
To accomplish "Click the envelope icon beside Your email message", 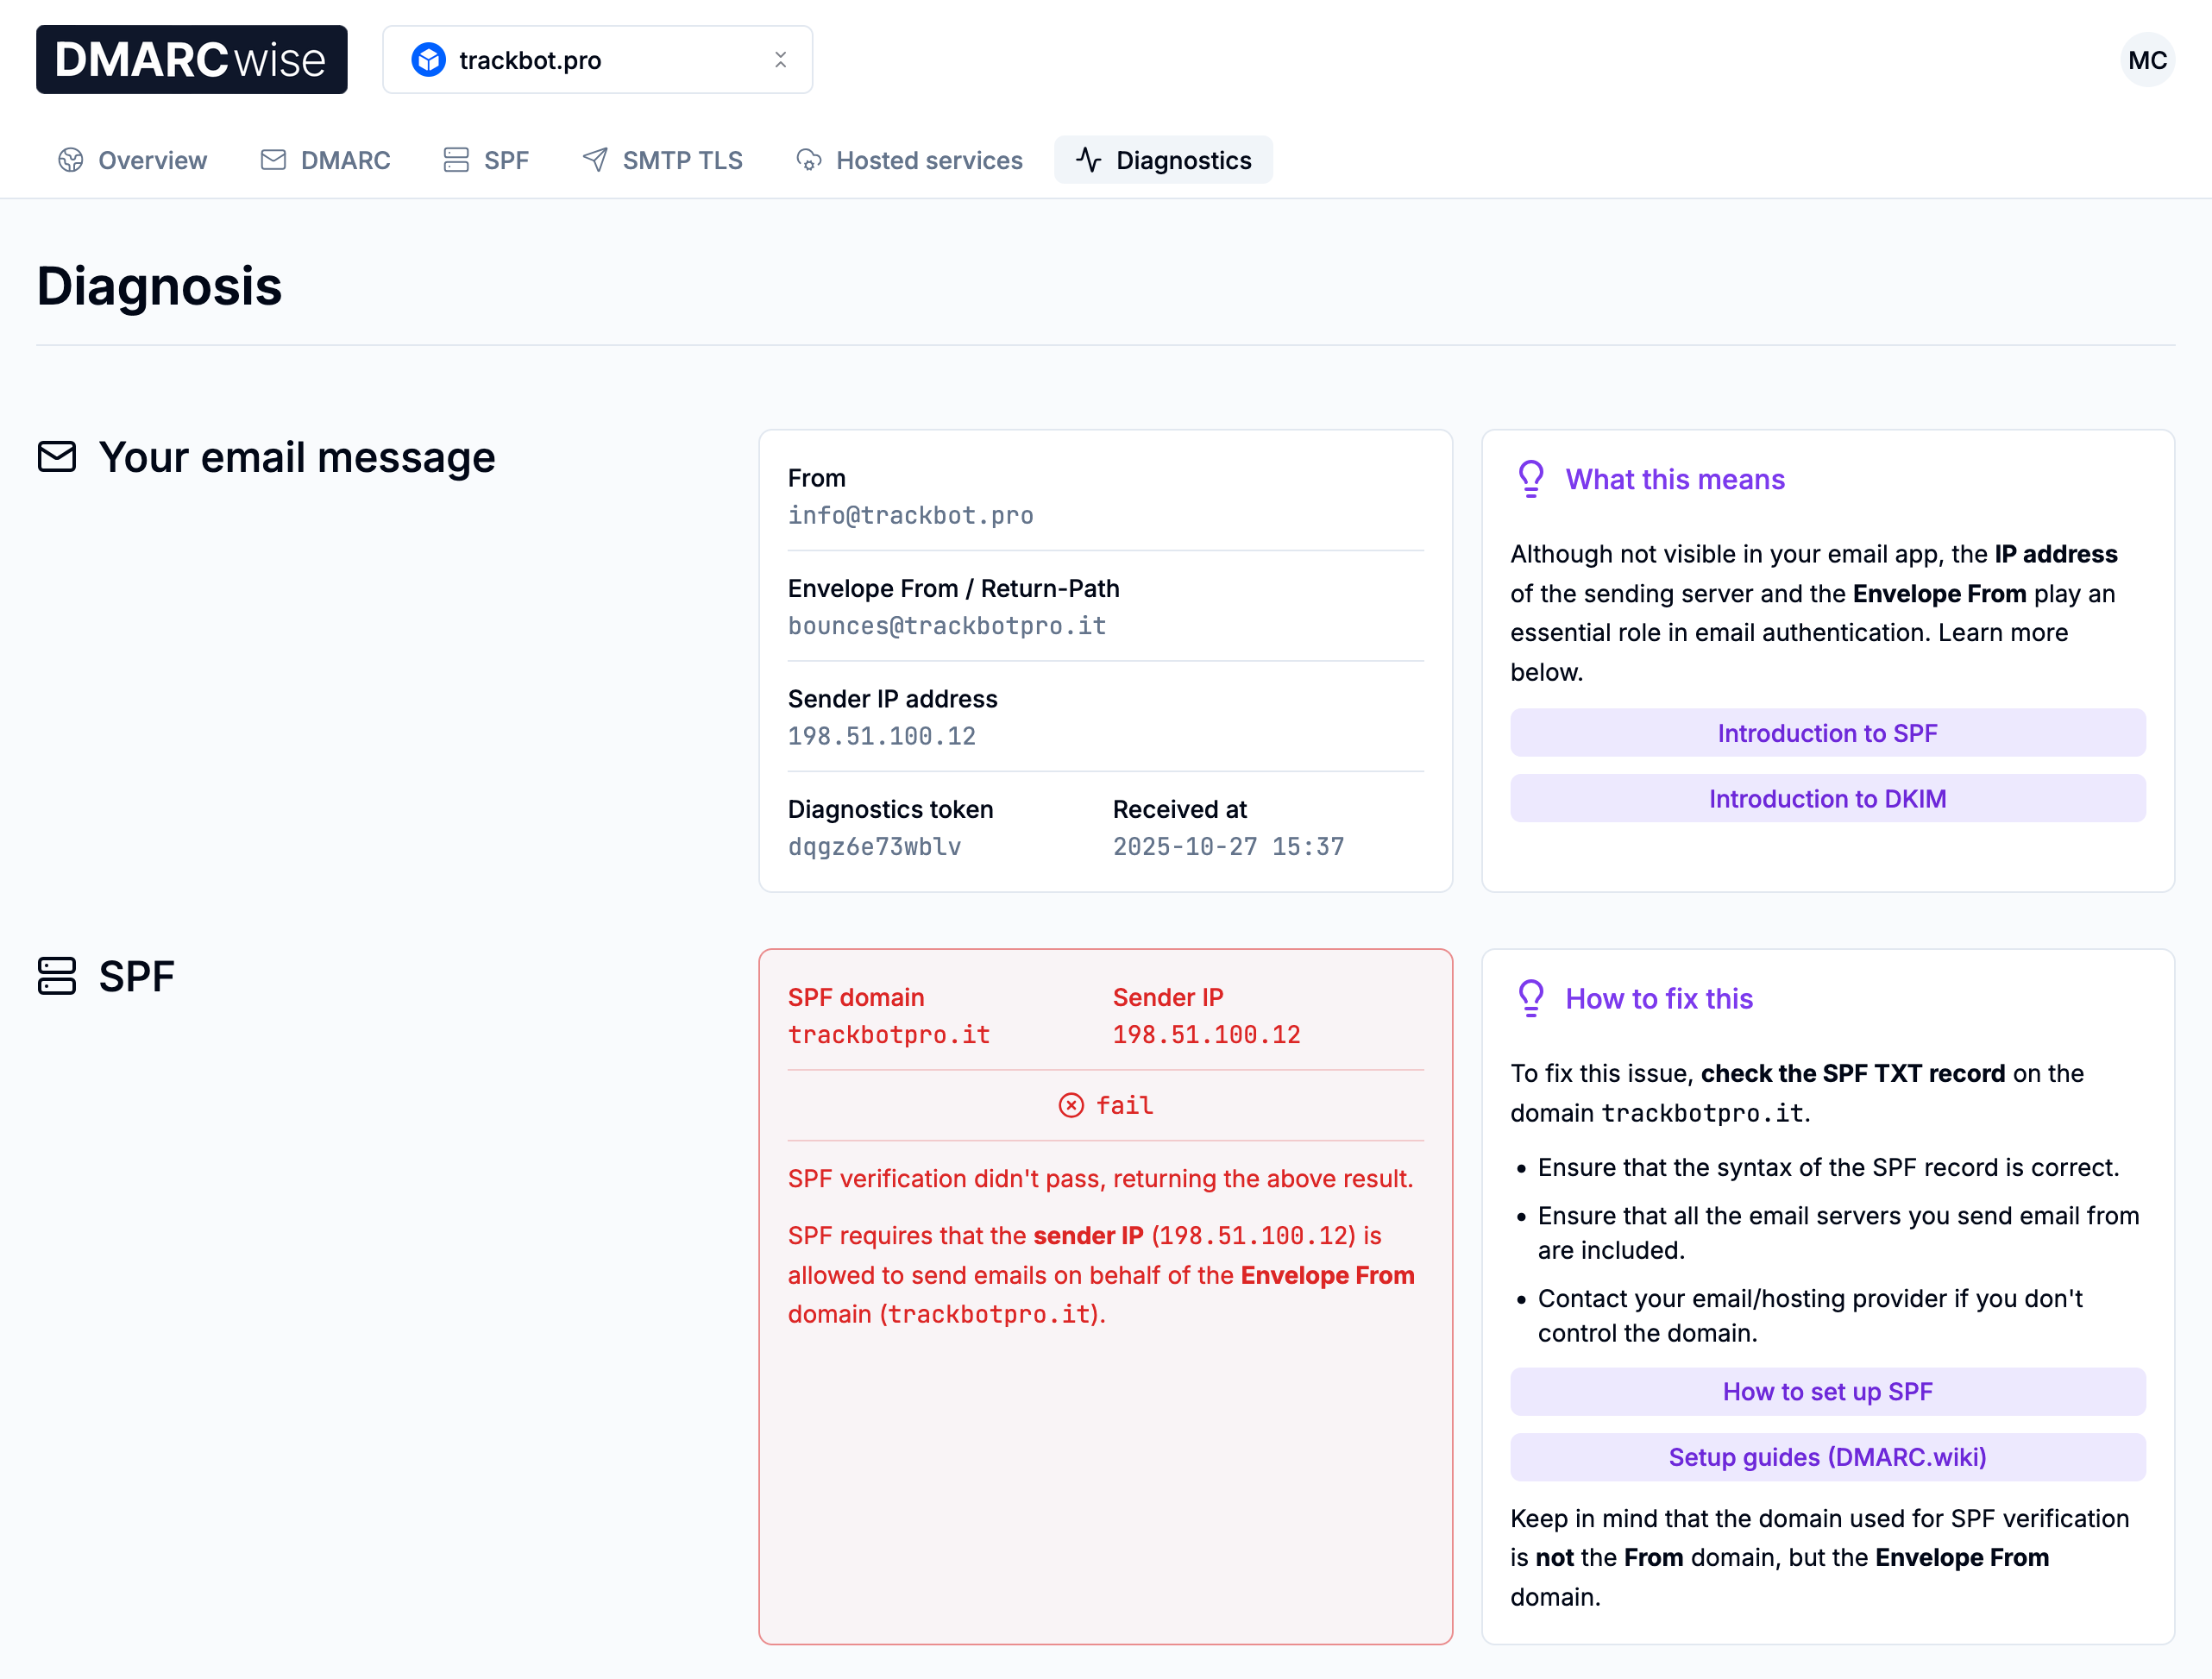I will point(57,457).
